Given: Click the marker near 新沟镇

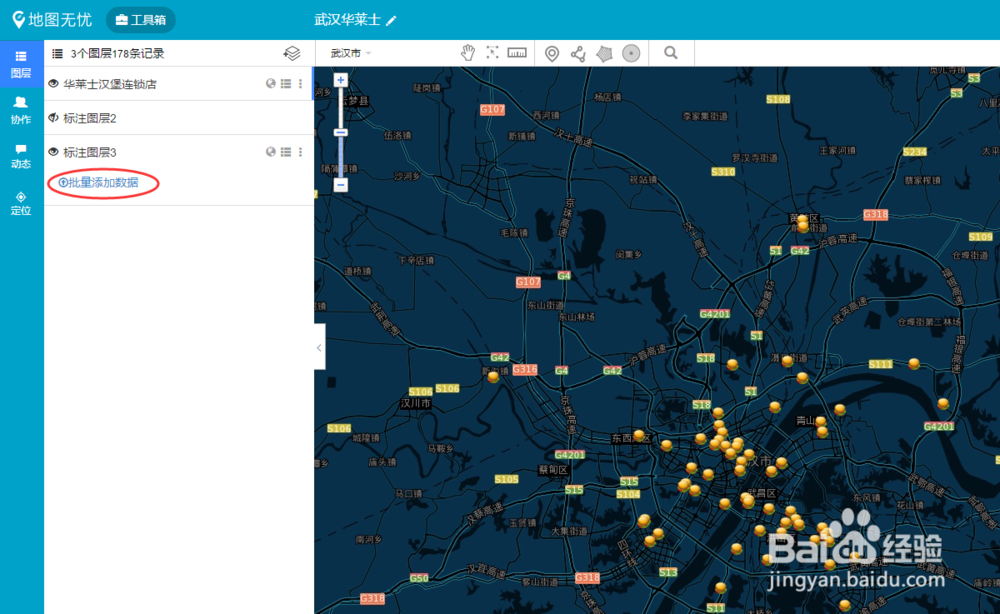Looking at the screenshot, I should click(493, 376).
